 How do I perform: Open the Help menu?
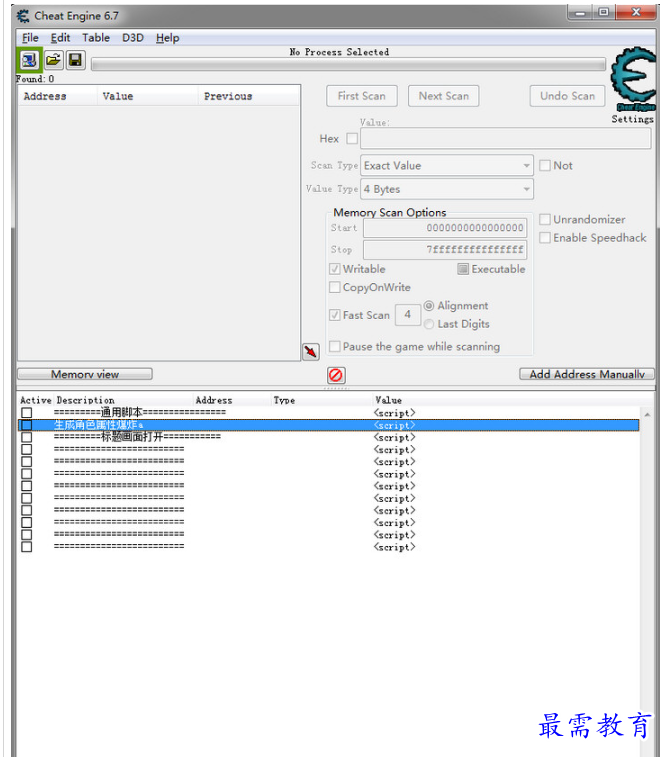[x=168, y=38]
